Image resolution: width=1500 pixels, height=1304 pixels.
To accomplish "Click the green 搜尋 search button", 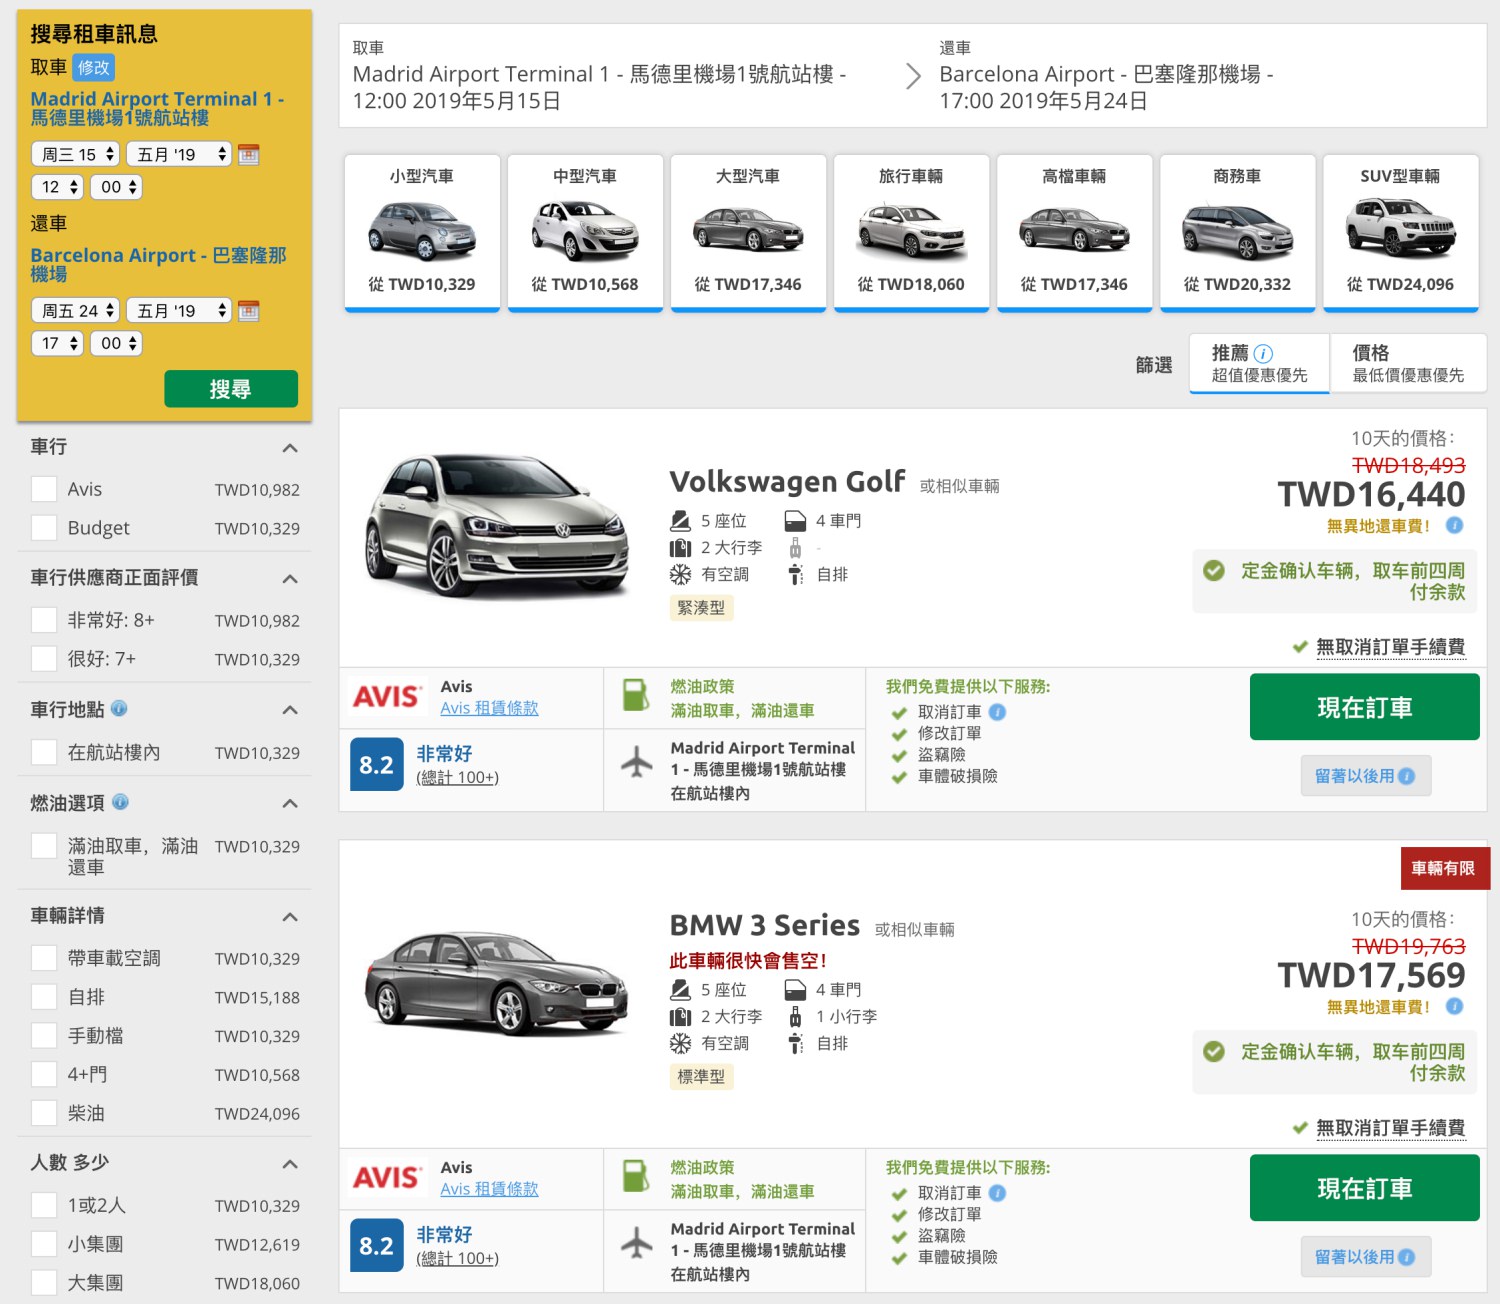I will [x=231, y=389].
